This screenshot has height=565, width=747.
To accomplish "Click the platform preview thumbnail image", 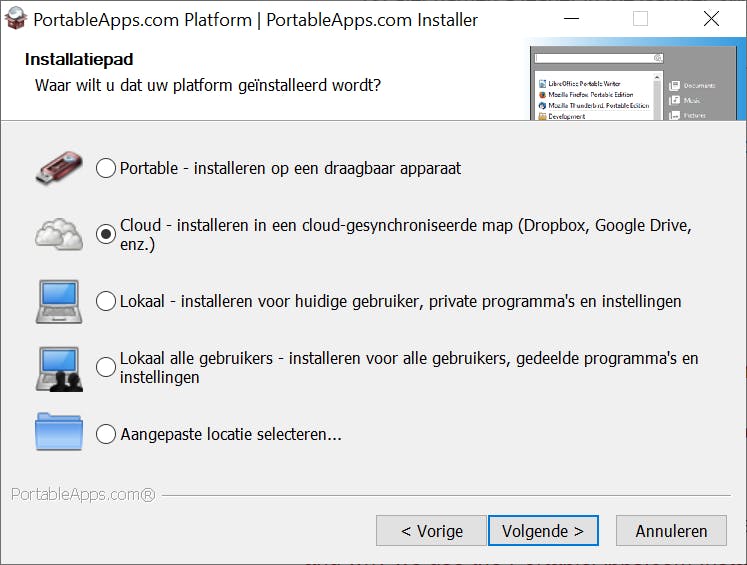I will pos(638,84).
